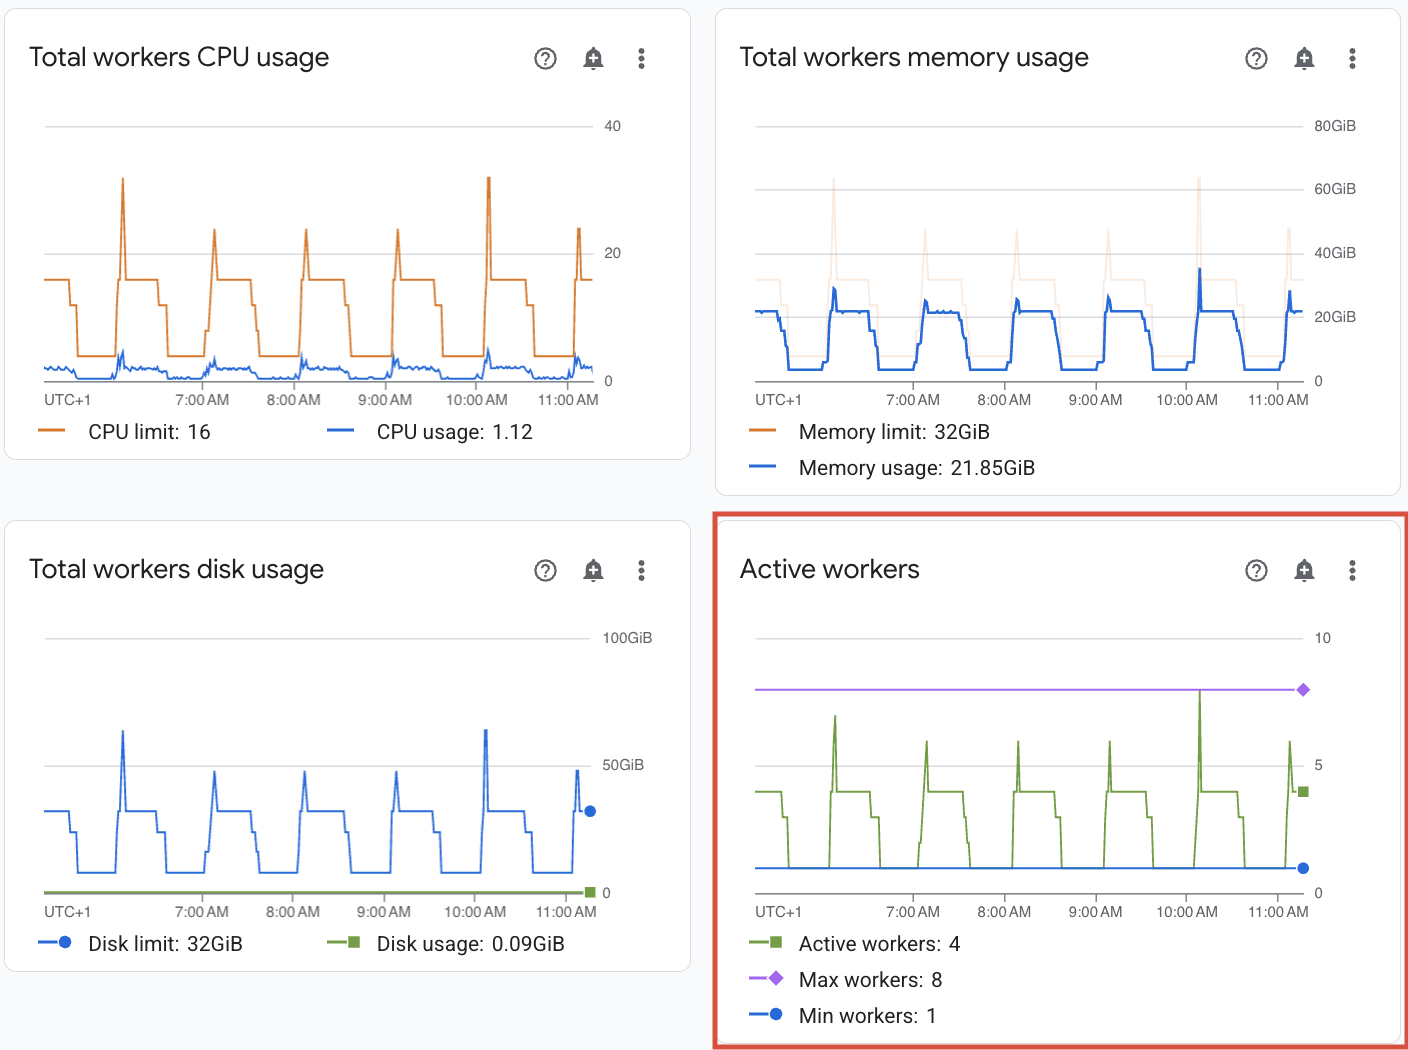This screenshot has height=1050, width=1408.
Task: Toggle CPU limit legend series
Action: (124, 432)
